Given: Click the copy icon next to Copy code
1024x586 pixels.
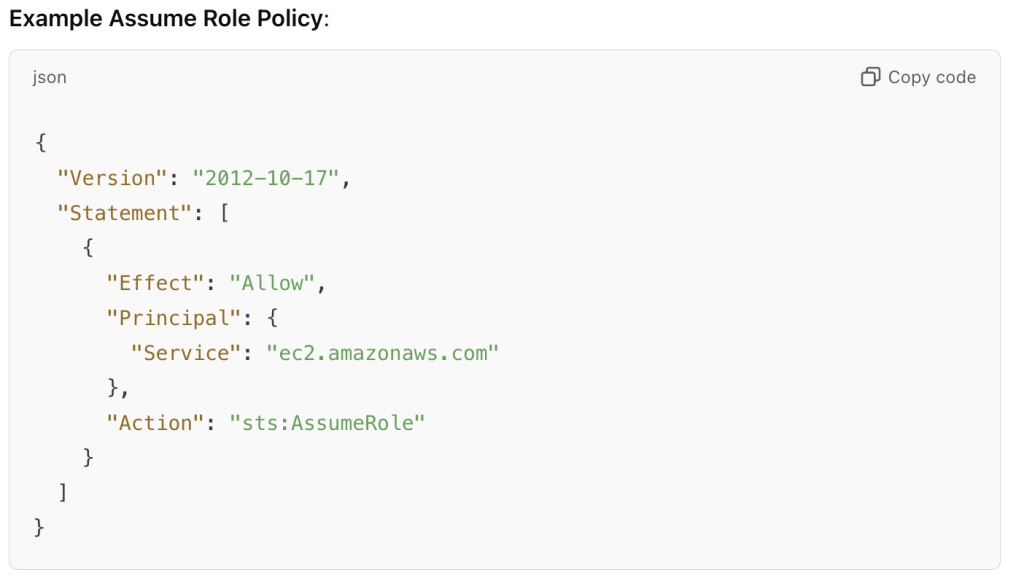Looking at the screenshot, I should [x=870, y=77].
